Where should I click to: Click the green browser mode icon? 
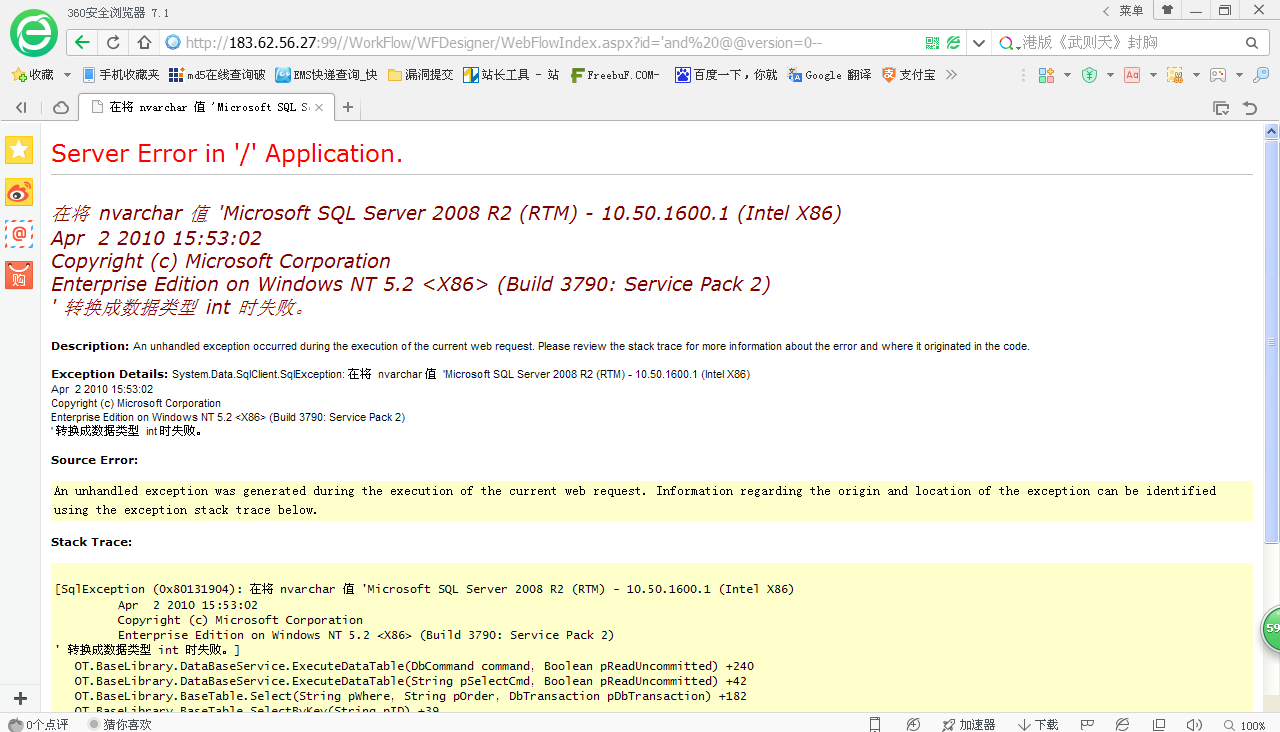tap(953, 43)
